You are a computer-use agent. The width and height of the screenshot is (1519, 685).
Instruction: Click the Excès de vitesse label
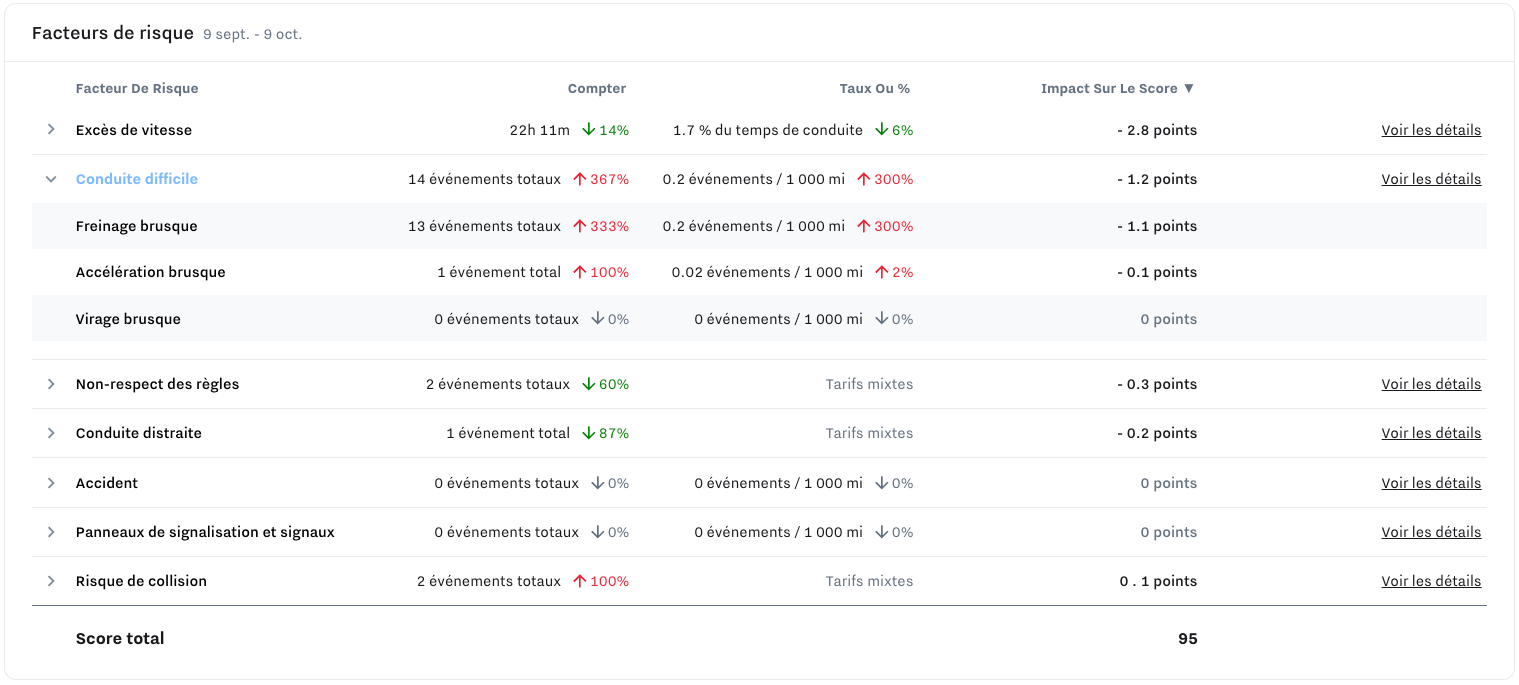point(134,130)
